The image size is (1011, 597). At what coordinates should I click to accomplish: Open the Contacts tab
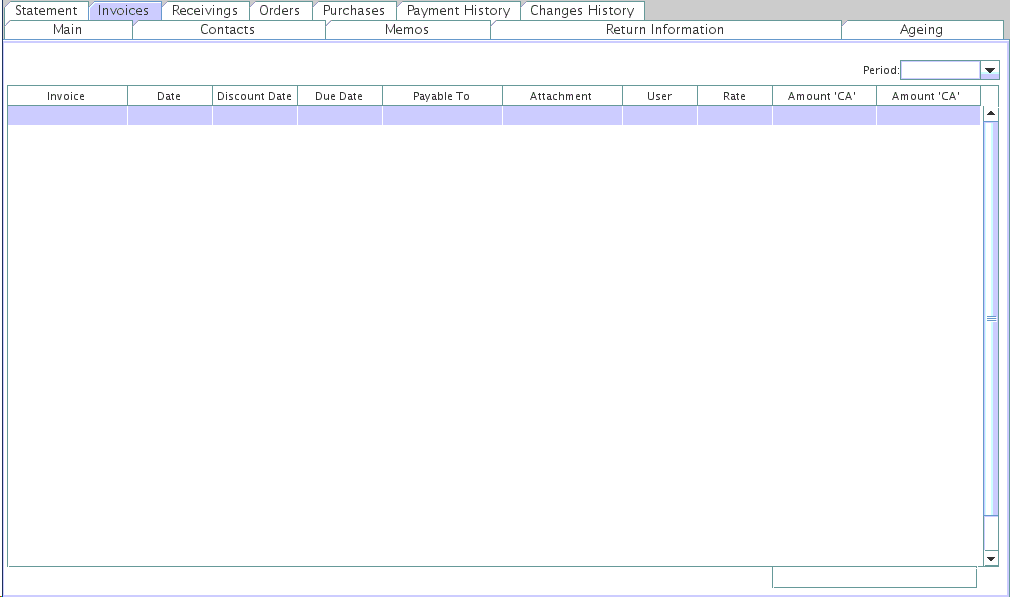coord(227,30)
